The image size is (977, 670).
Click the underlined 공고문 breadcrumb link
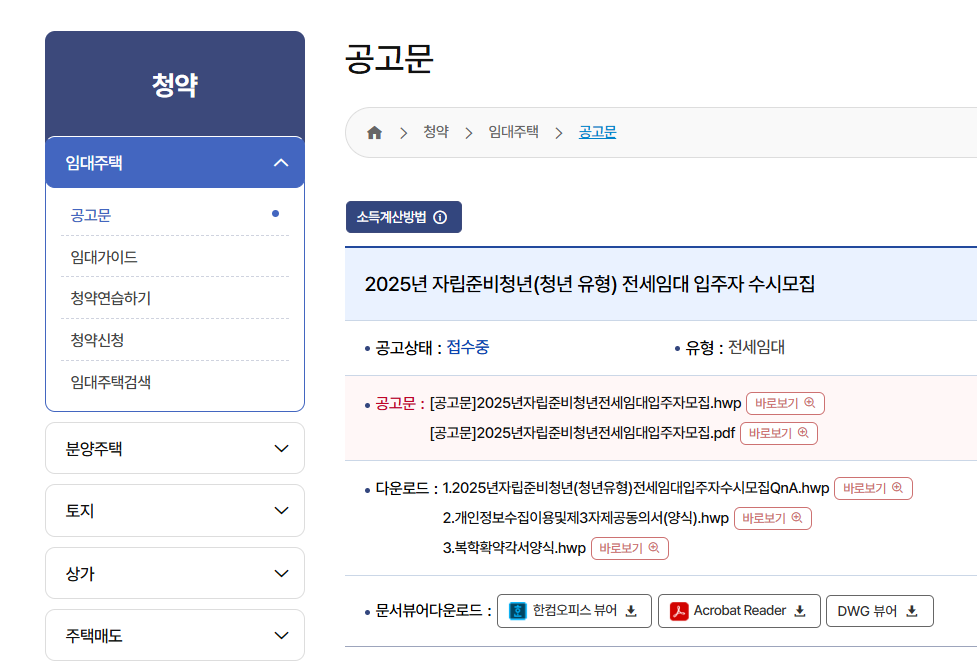click(597, 132)
